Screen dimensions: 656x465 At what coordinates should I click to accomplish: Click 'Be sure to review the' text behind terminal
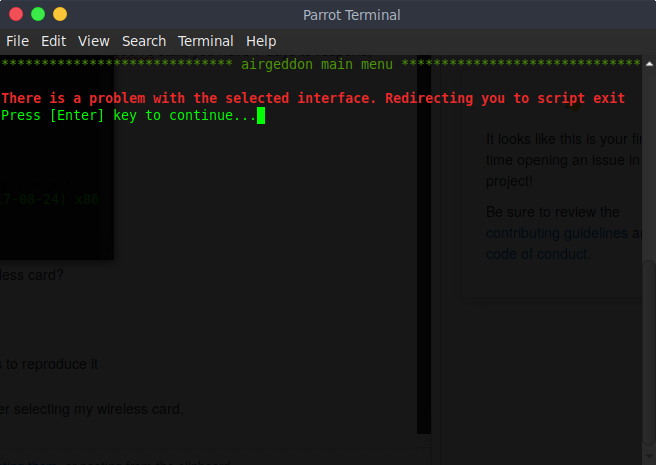click(553, 212)
